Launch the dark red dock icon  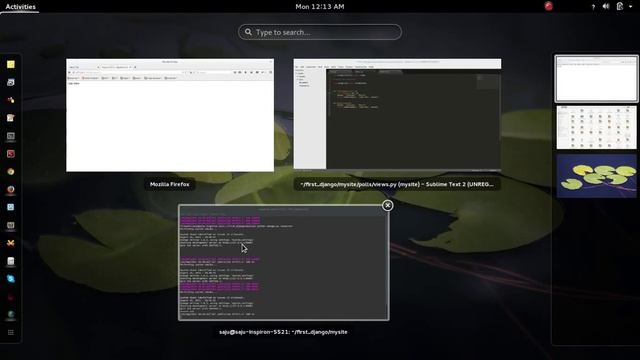tap(11, 297)
